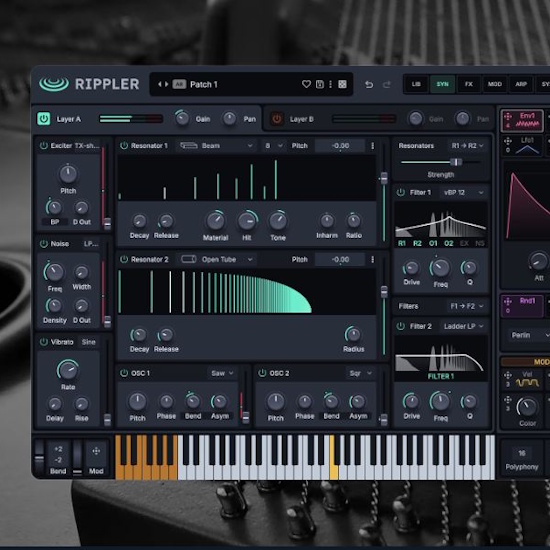Toggle Resonator 2 power switch
The width and height of the screenshot is (550, 550).
tap(124, 260)
